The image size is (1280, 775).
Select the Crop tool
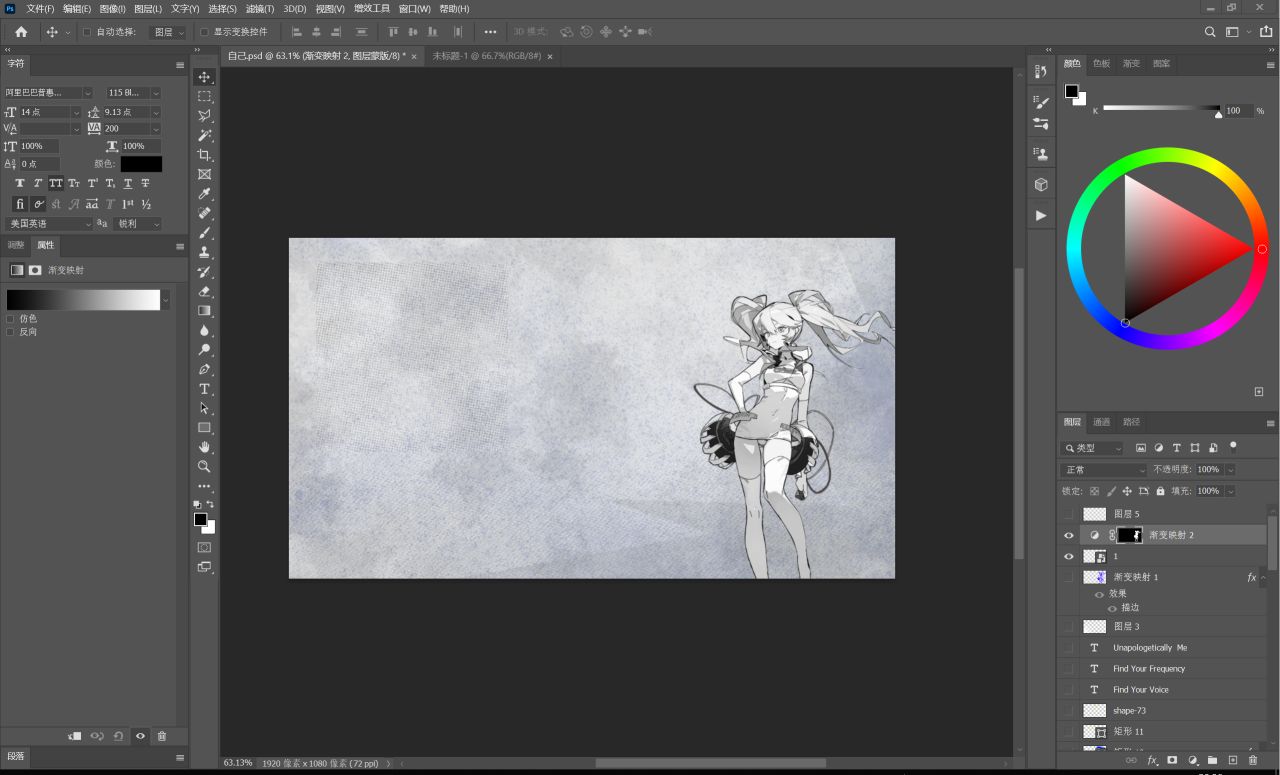(x=204, y=155)
